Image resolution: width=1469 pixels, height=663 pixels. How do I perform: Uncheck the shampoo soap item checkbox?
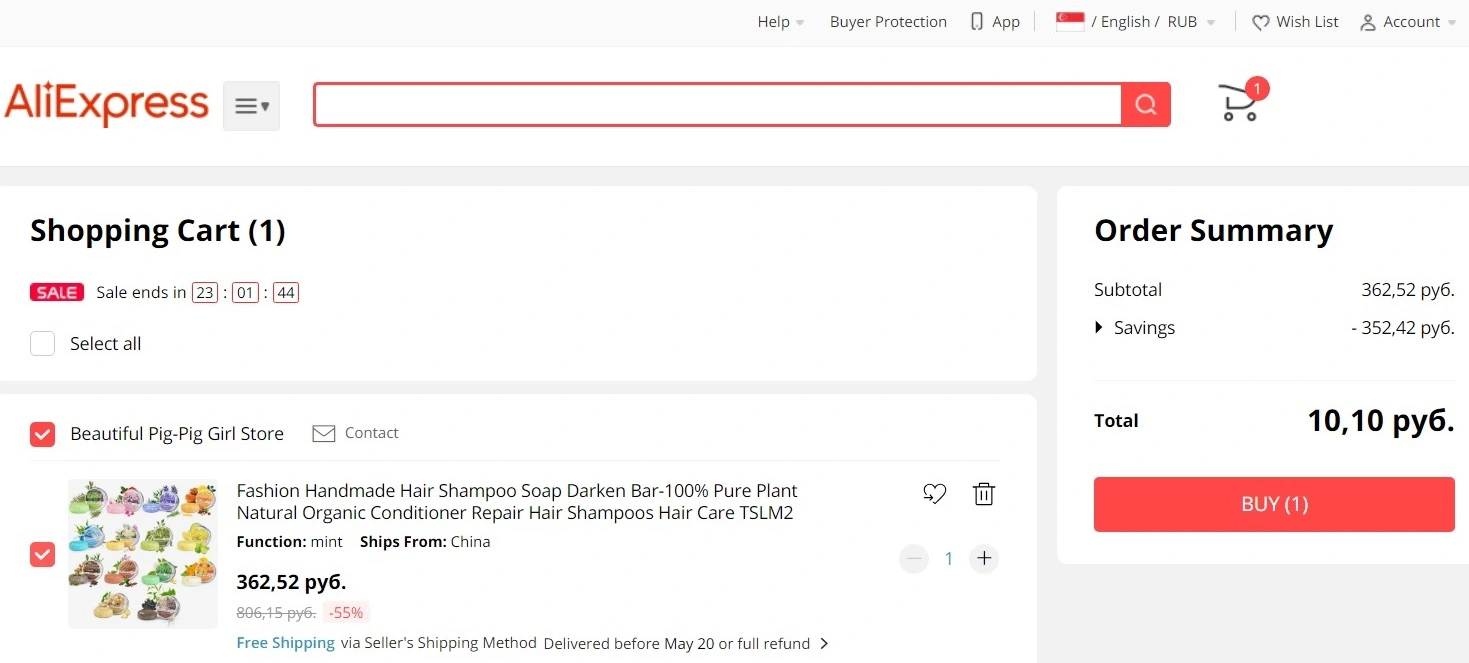(42, 554)
